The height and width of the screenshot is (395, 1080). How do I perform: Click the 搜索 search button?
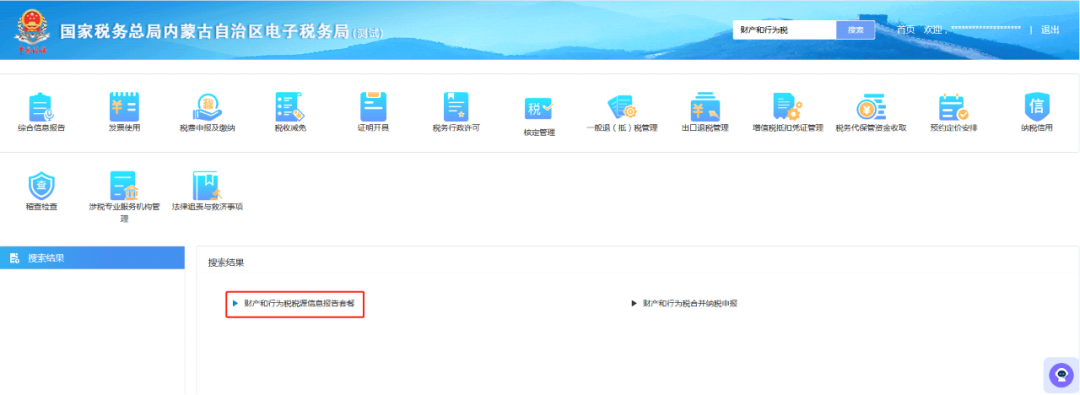point(855,30)
